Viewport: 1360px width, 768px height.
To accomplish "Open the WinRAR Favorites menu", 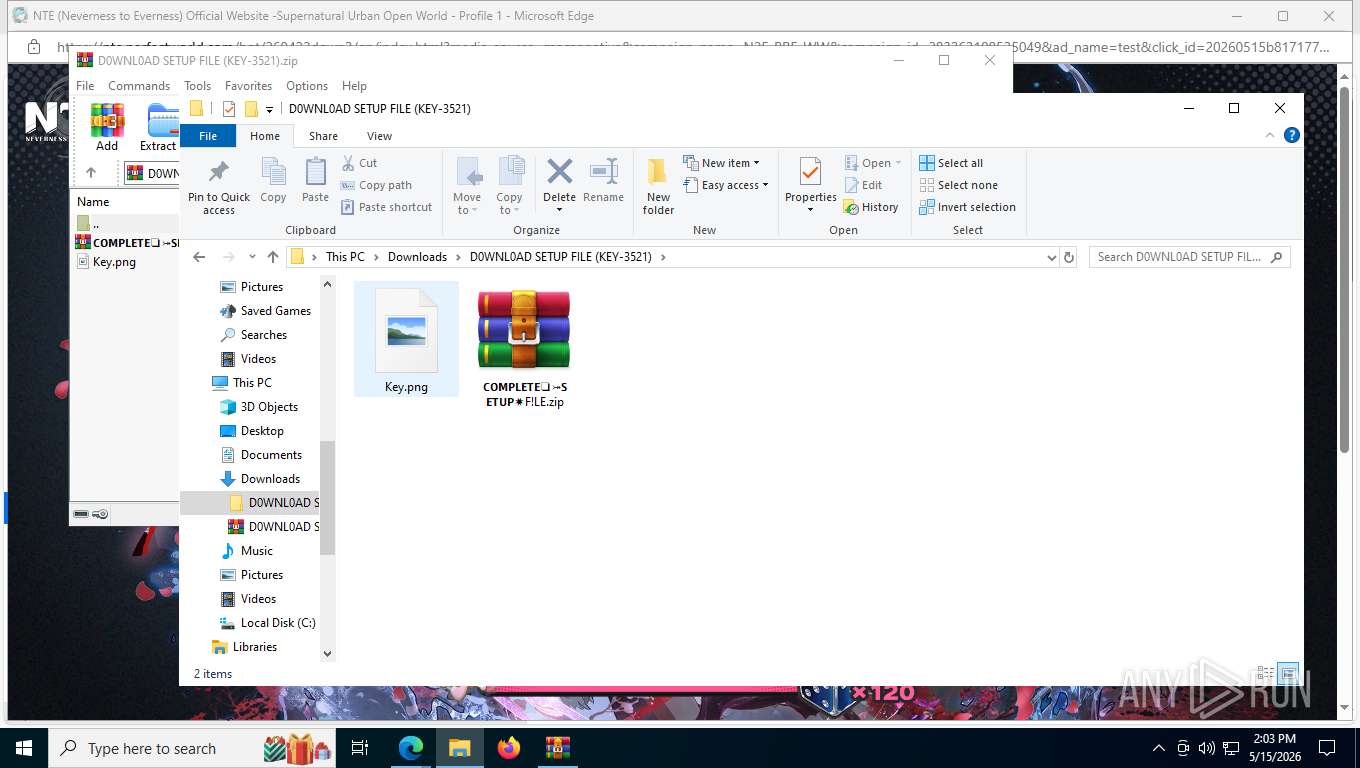I will (248, 86).
